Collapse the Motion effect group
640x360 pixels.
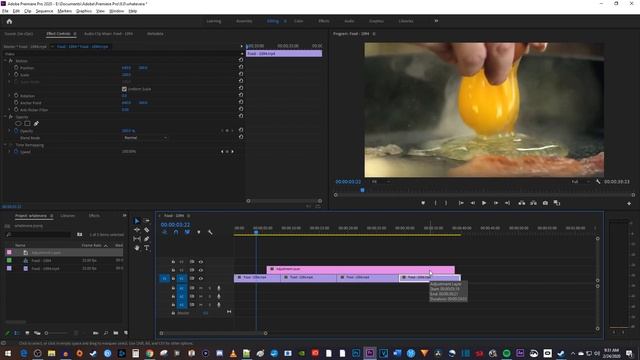5,60
